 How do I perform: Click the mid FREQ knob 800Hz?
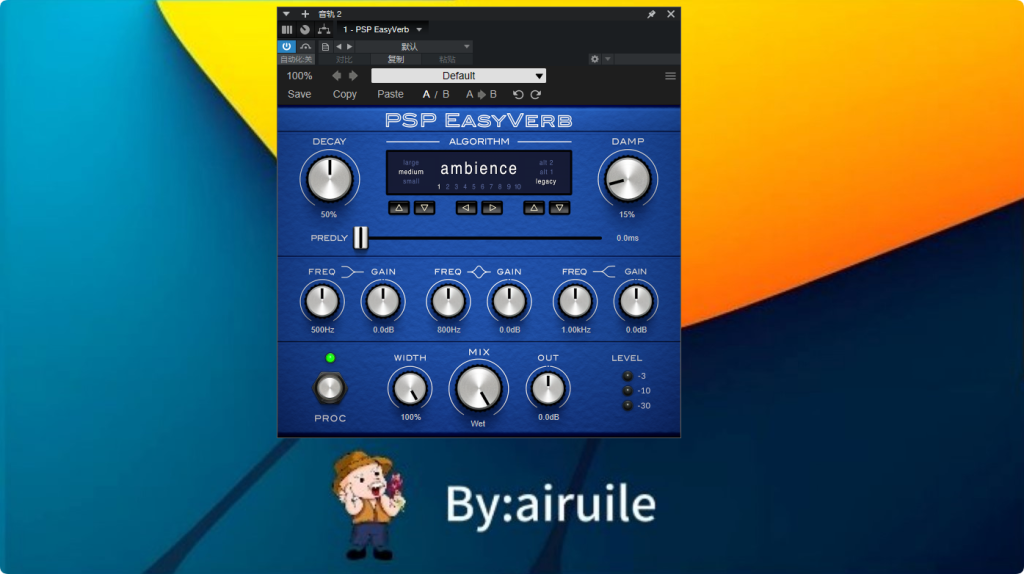448,302
